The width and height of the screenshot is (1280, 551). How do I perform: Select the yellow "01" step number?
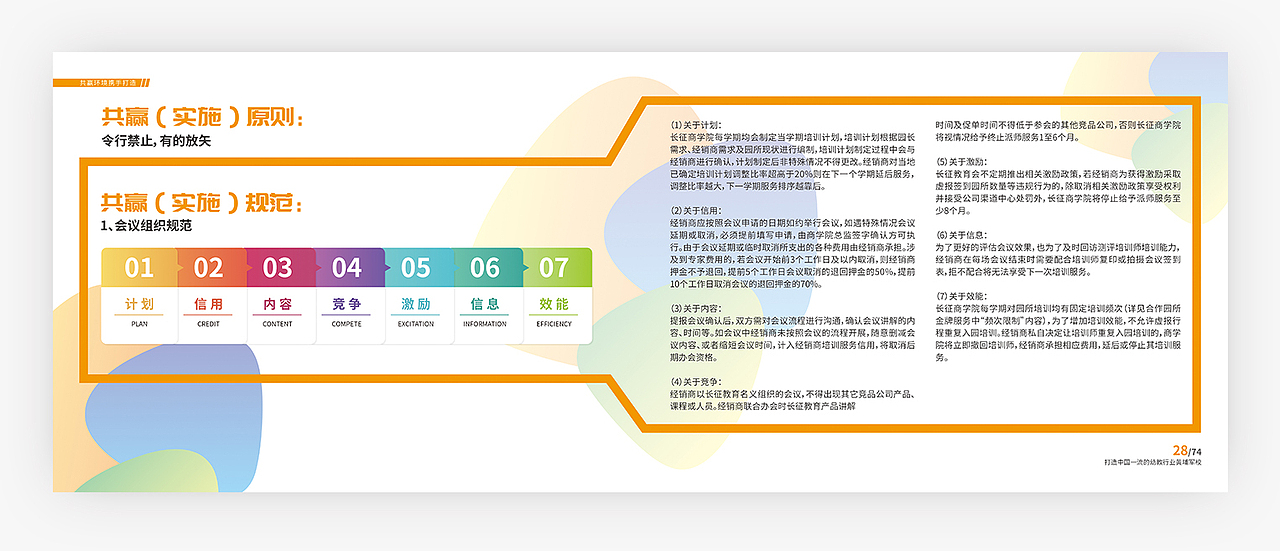point(139,268)
